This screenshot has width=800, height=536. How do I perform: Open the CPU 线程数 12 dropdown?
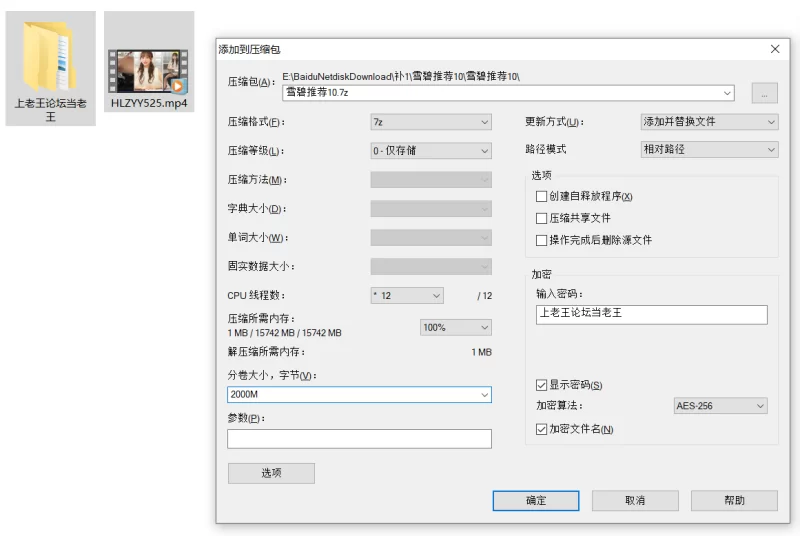coord(407,296)
